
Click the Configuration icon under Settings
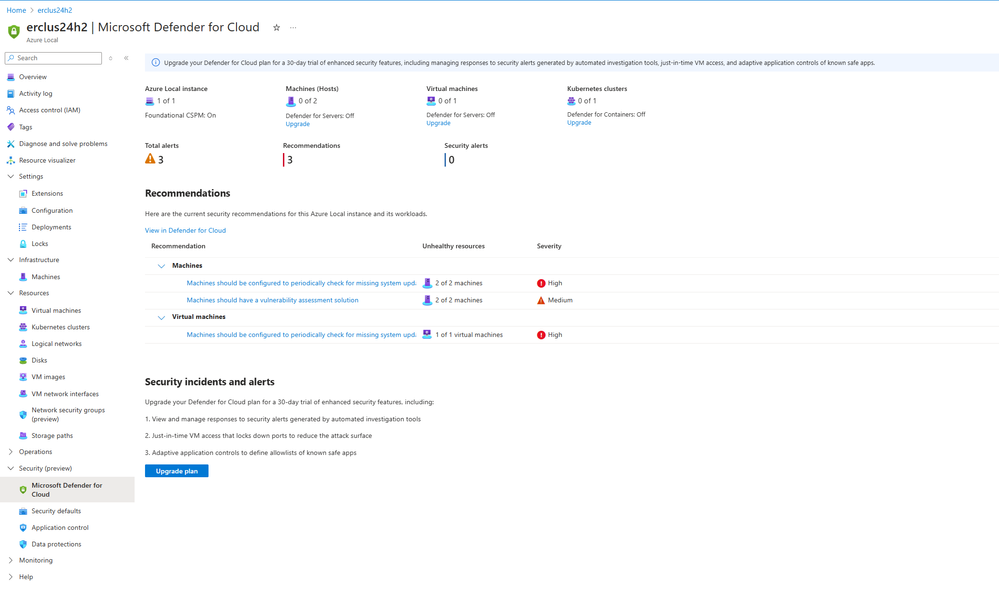[23, 210]
